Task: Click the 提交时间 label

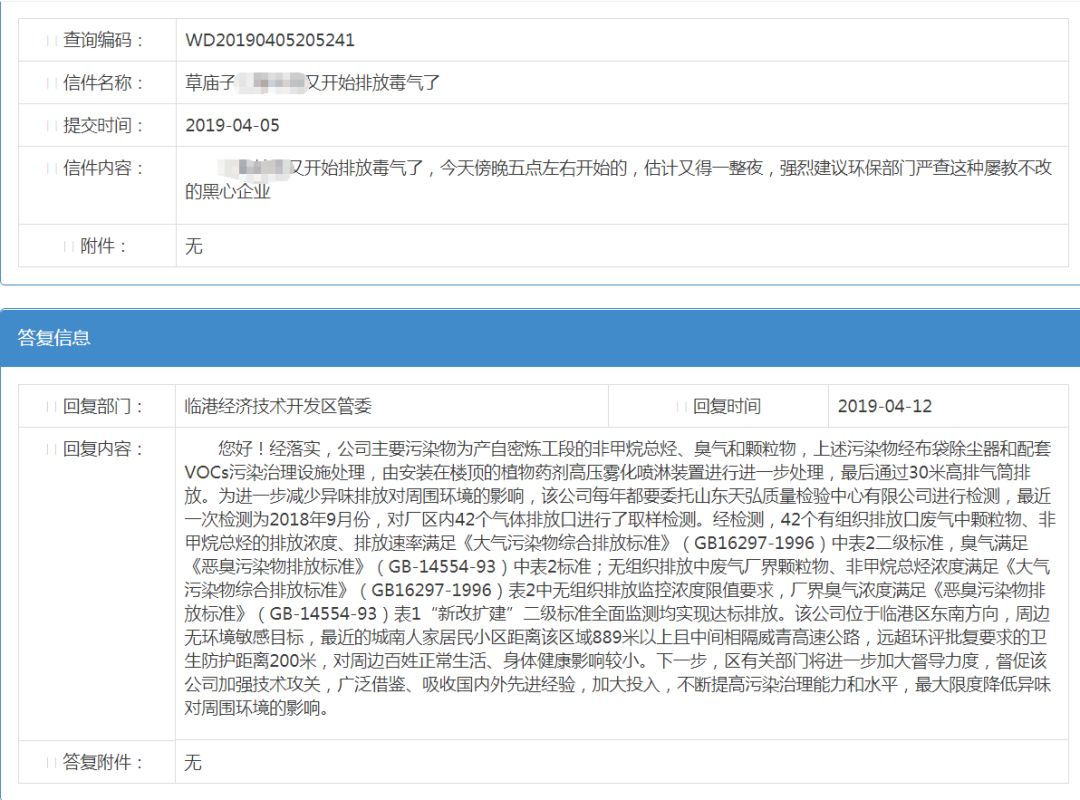Action: [x=102, y=125]
